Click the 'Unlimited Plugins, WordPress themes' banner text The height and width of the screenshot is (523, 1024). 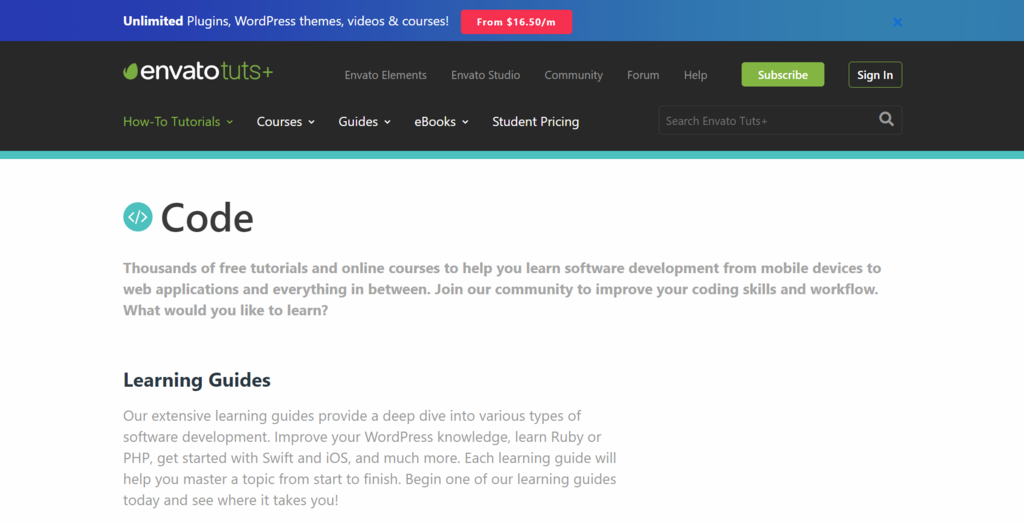point(285,22)
